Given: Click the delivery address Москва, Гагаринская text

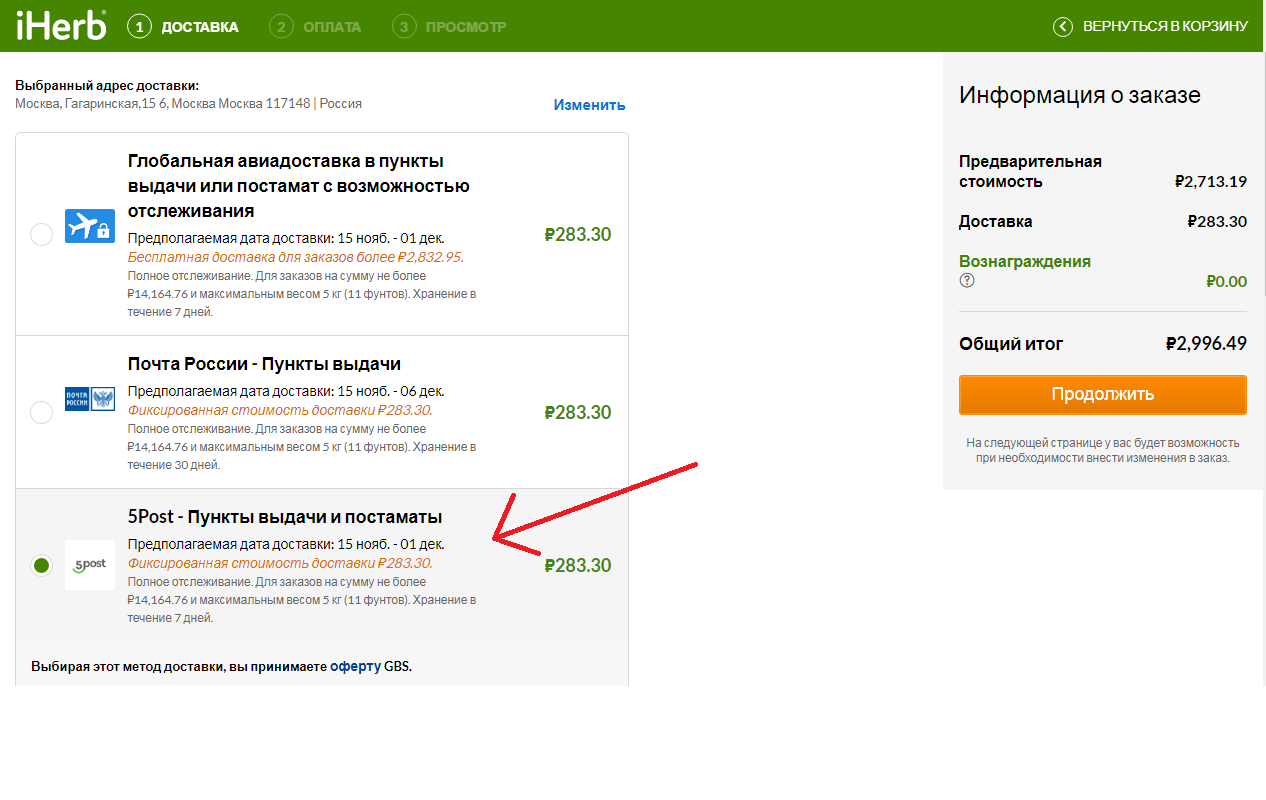Looking at the screenshot, I should pos(188,103).
